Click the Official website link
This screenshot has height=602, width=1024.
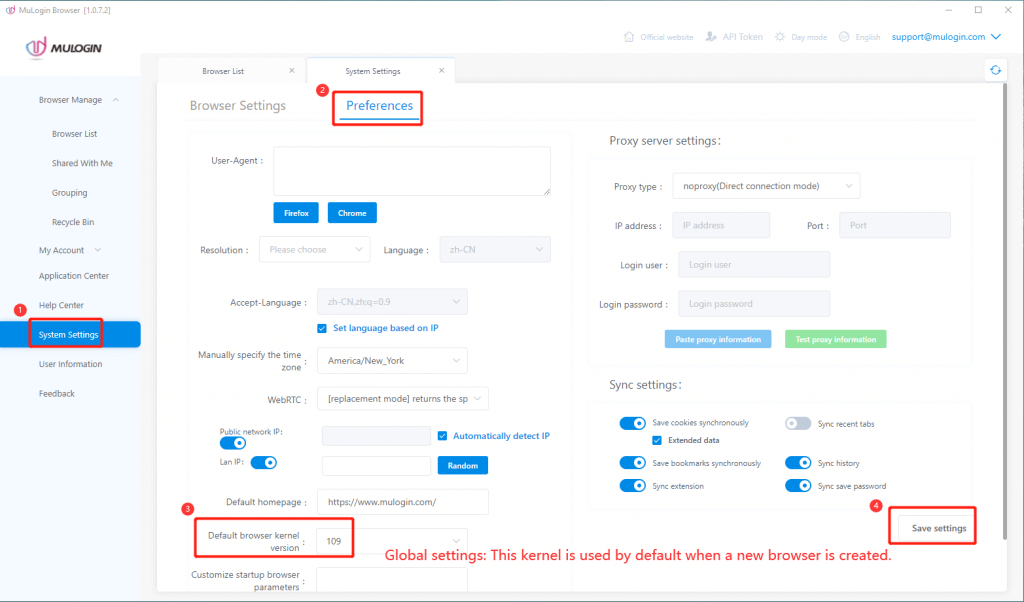[666, 37]
